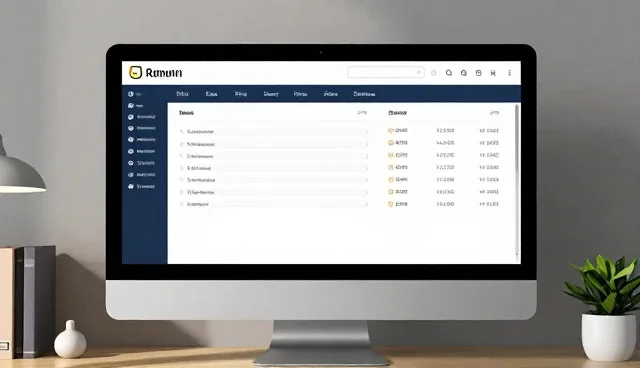
Task: Select the radio circle of the fourth list row
Action: click(x=182, y=168)
